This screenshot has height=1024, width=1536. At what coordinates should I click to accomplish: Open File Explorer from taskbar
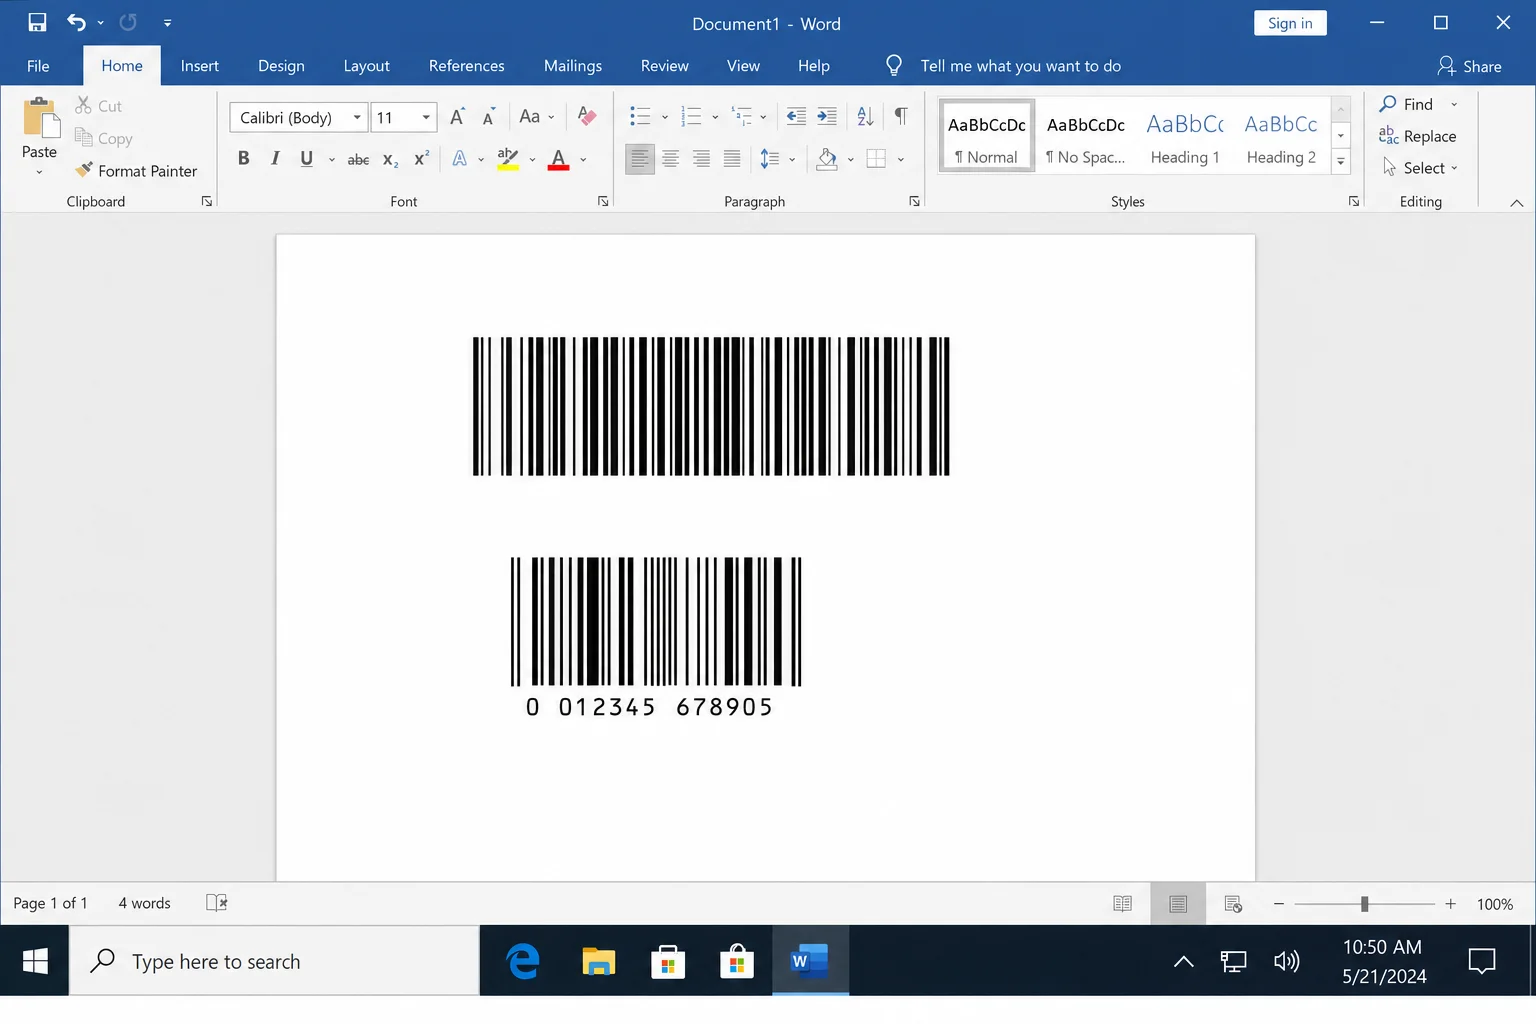click(598, 962)
